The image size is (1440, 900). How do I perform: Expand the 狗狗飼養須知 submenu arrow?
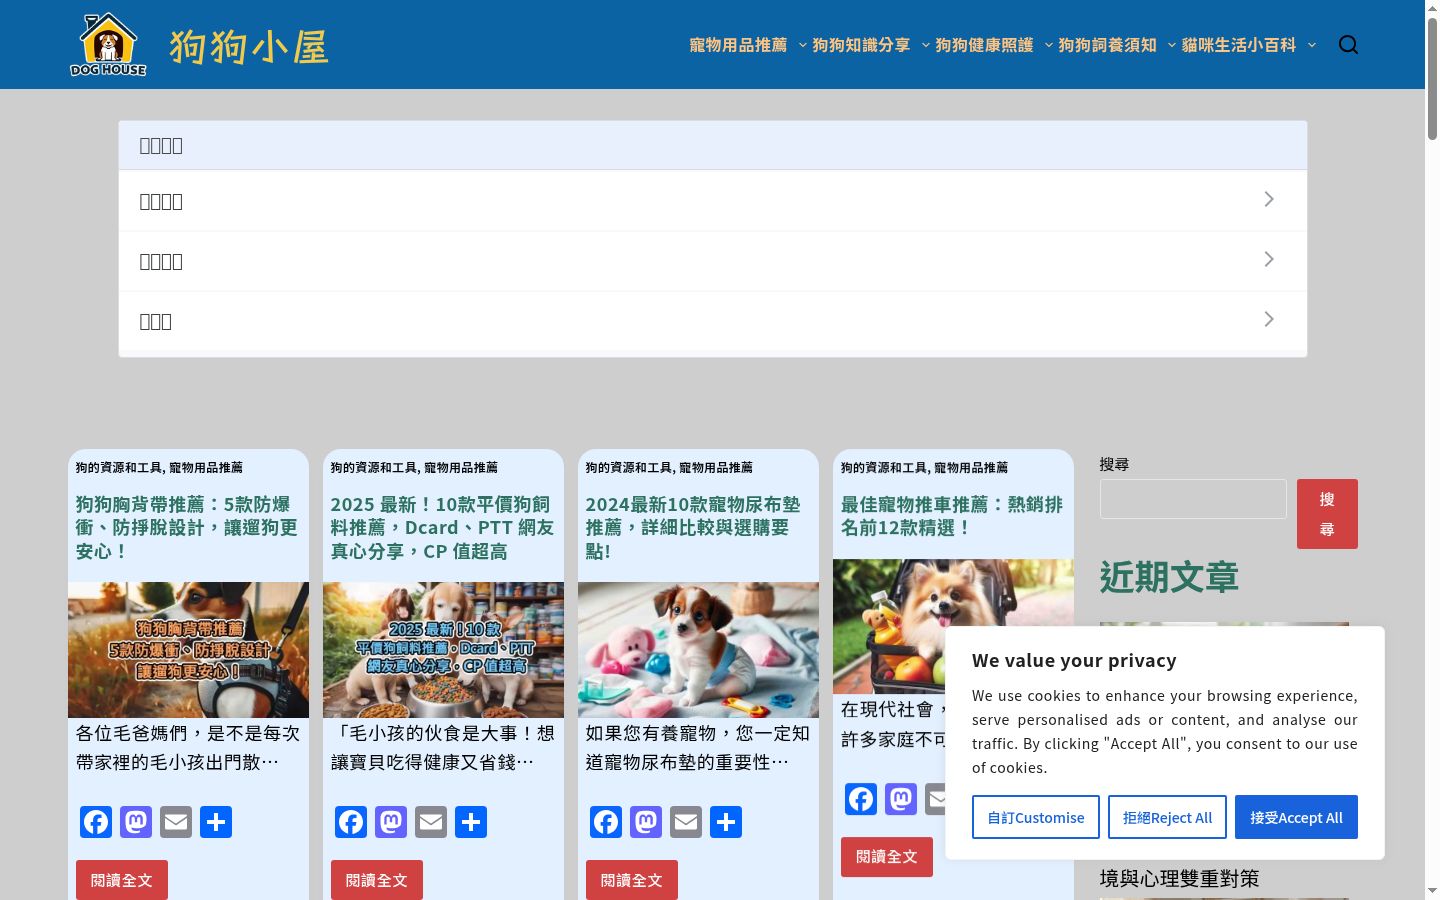tap(1171, 45)
